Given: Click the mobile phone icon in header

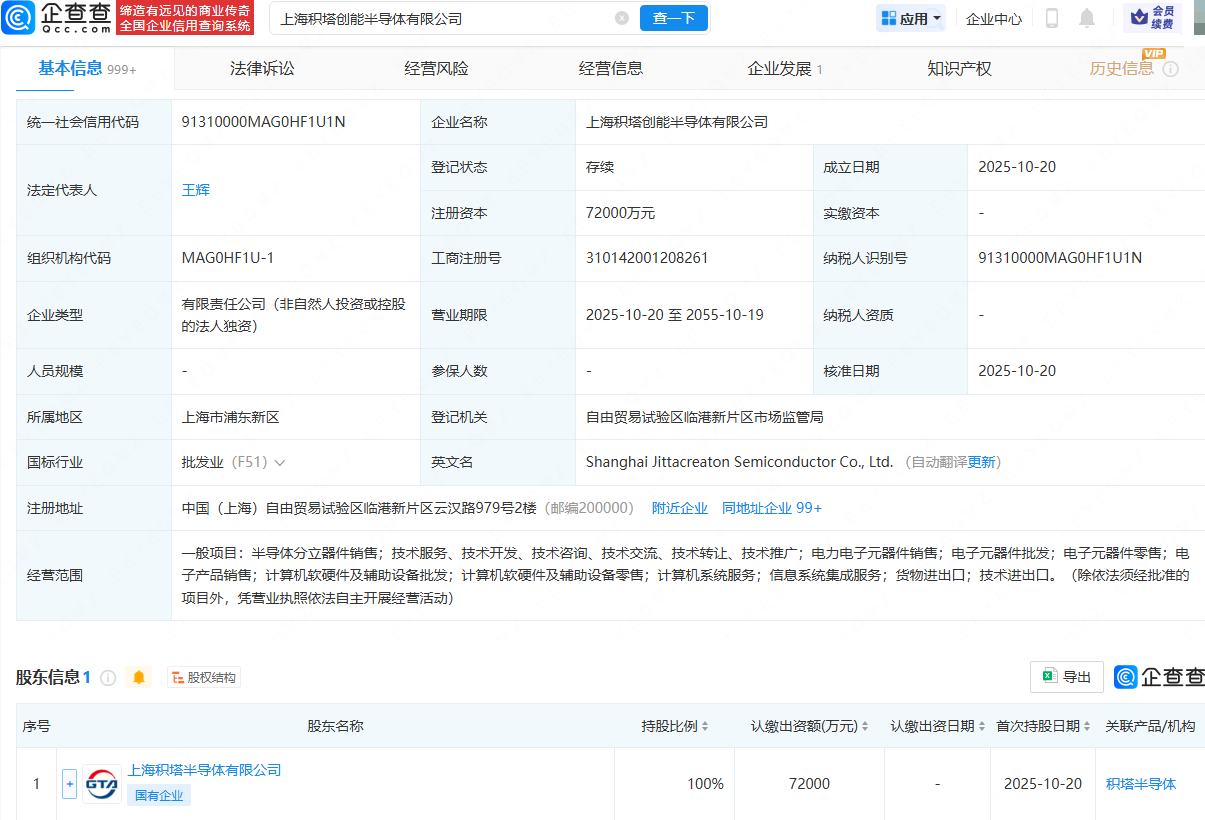Looking at the screenshot, I should coord(1052,18).
